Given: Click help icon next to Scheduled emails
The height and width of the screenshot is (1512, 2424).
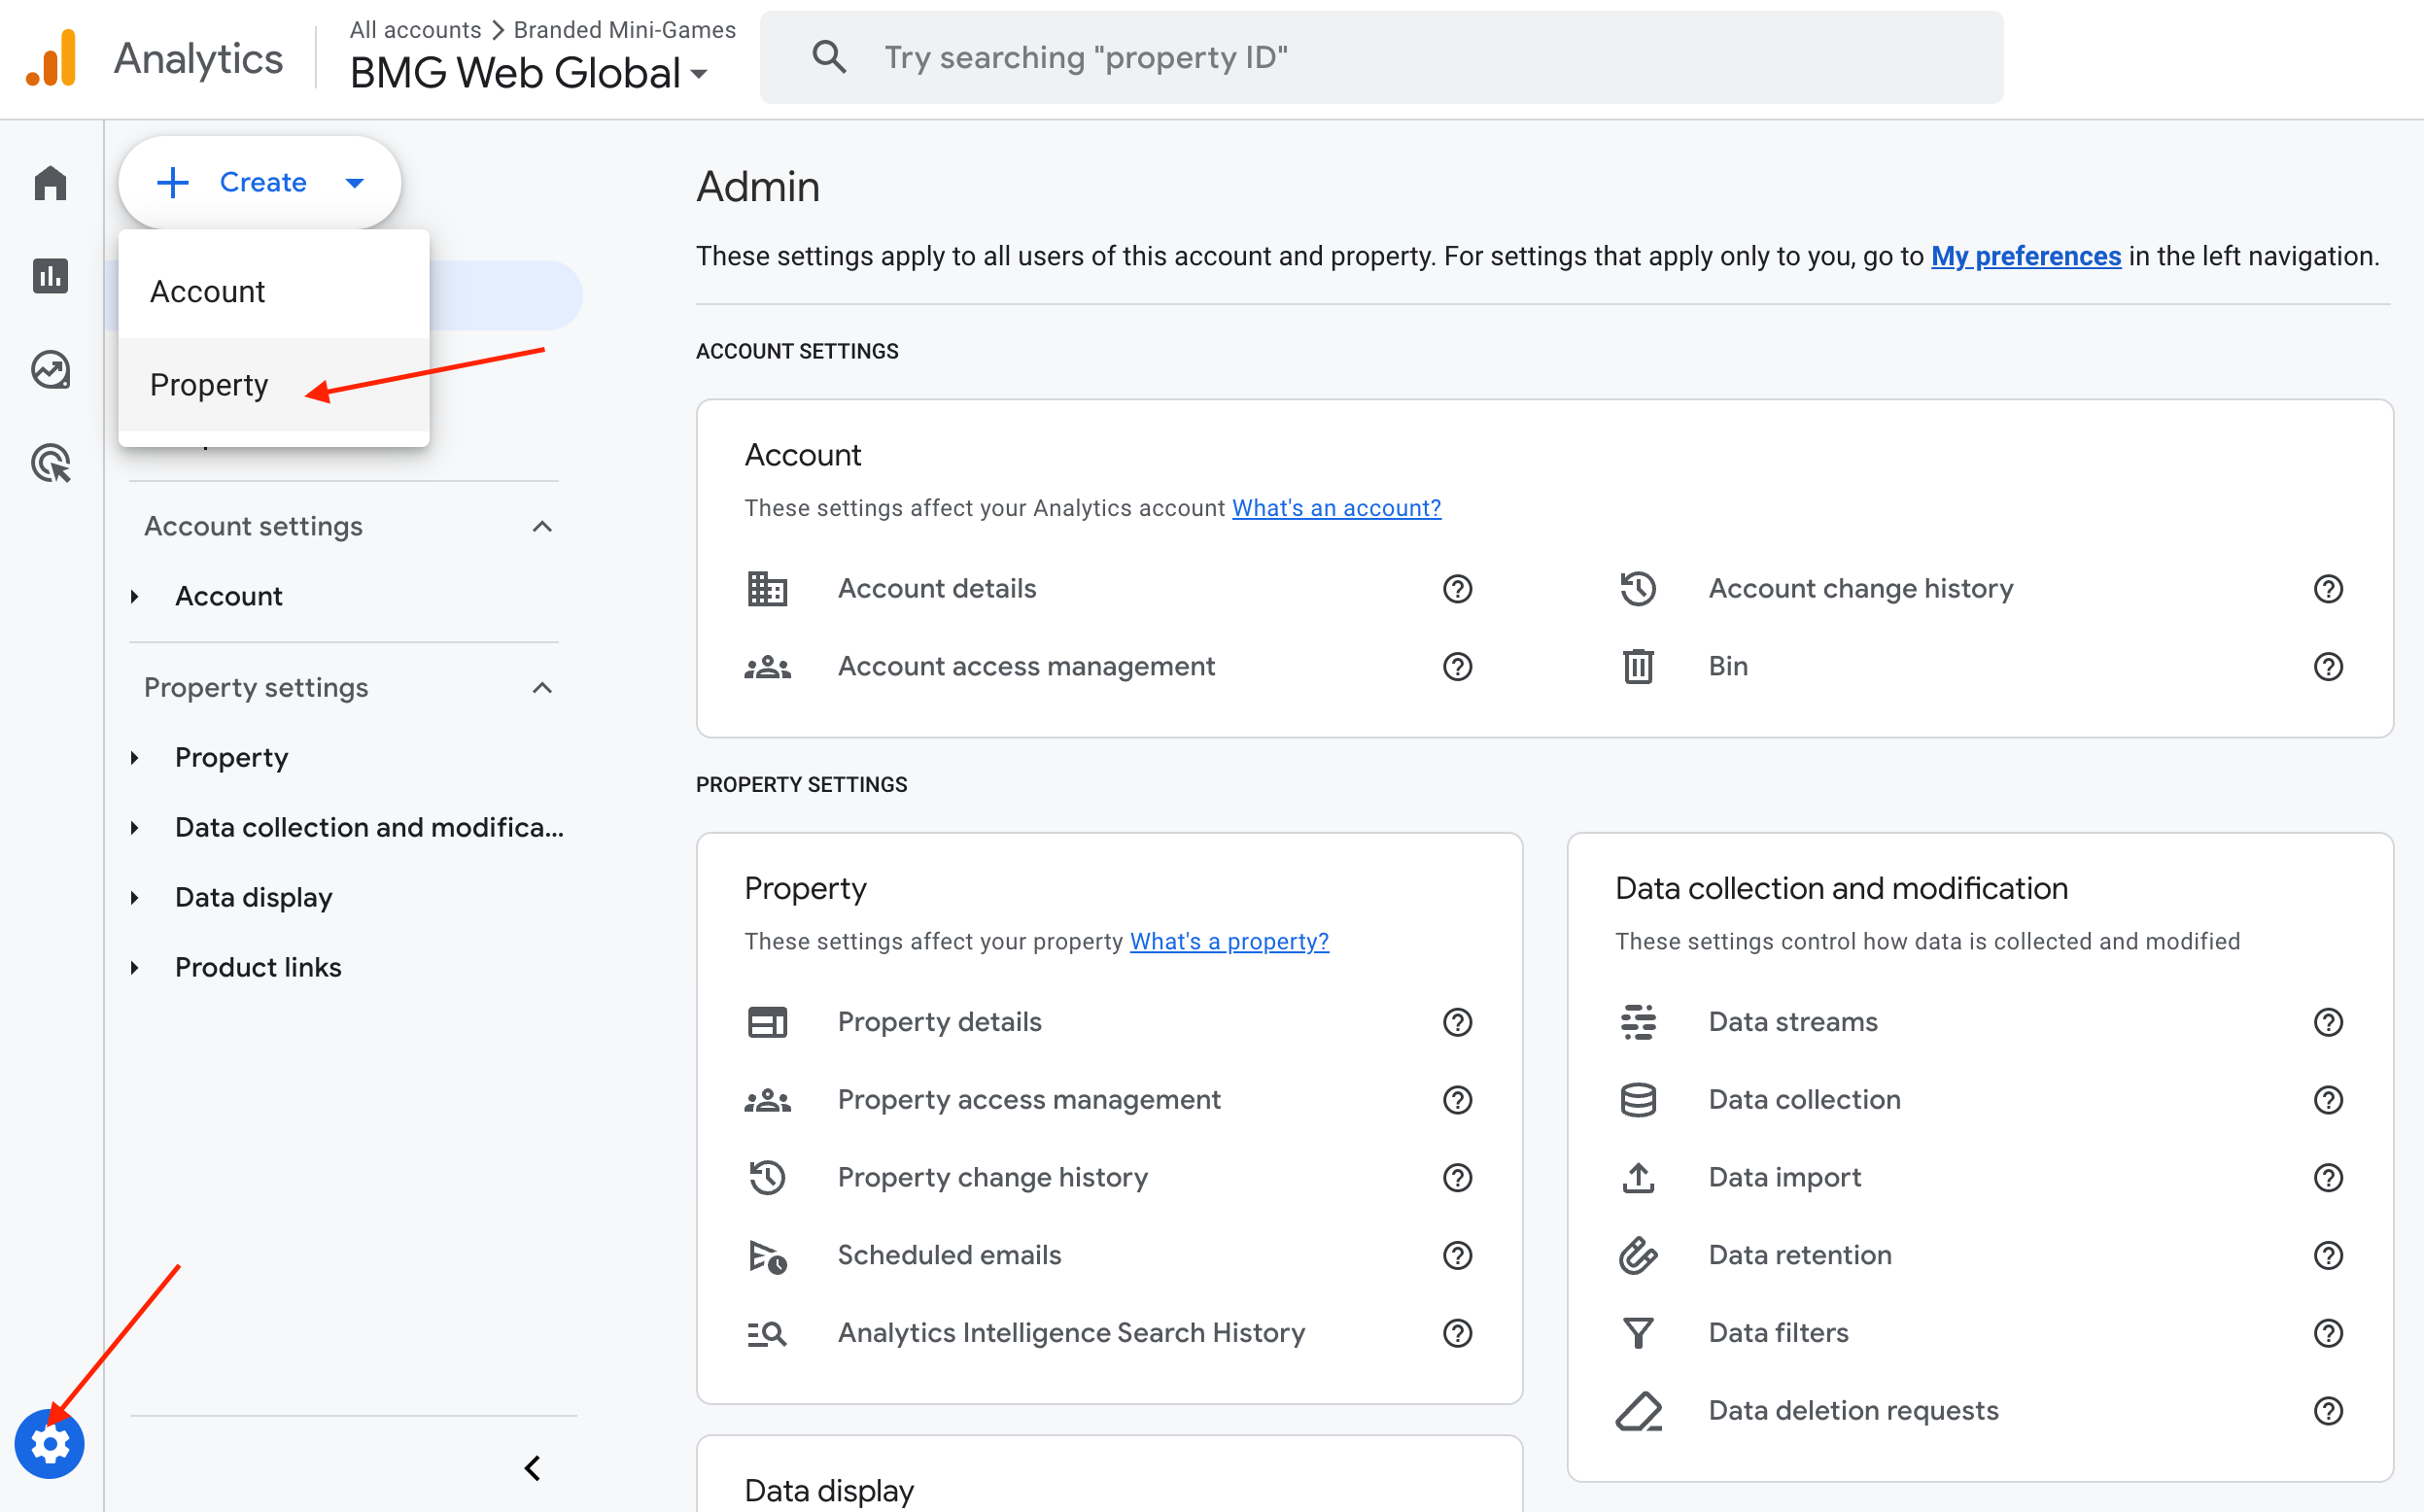Looking at the screenshot, I should point(1457,1255).
